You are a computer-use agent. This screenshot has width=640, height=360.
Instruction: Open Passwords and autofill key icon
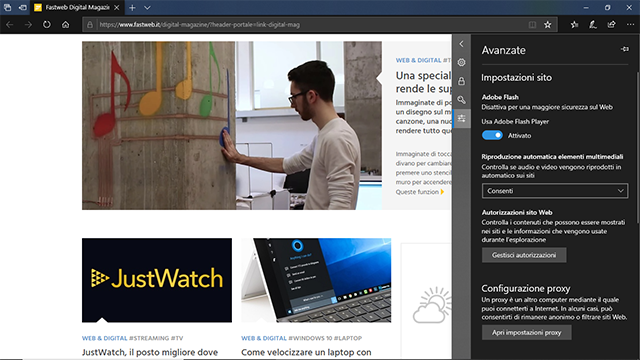pyautogui.click(x=461, y=100)
